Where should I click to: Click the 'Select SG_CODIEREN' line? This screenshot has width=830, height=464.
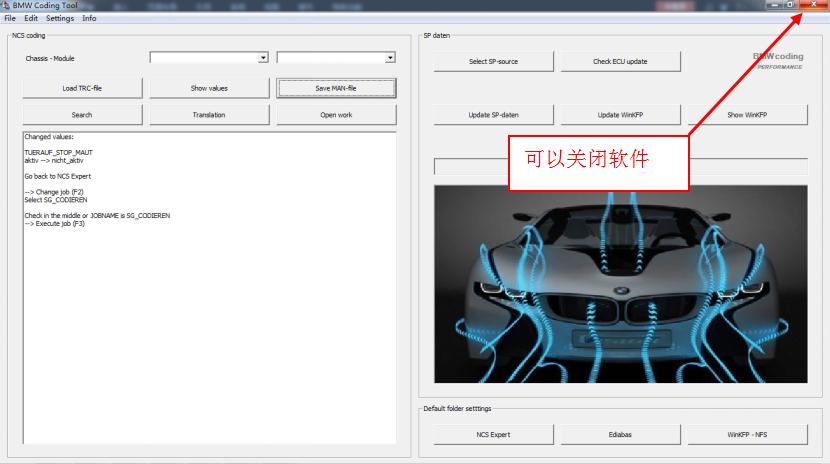56,200
